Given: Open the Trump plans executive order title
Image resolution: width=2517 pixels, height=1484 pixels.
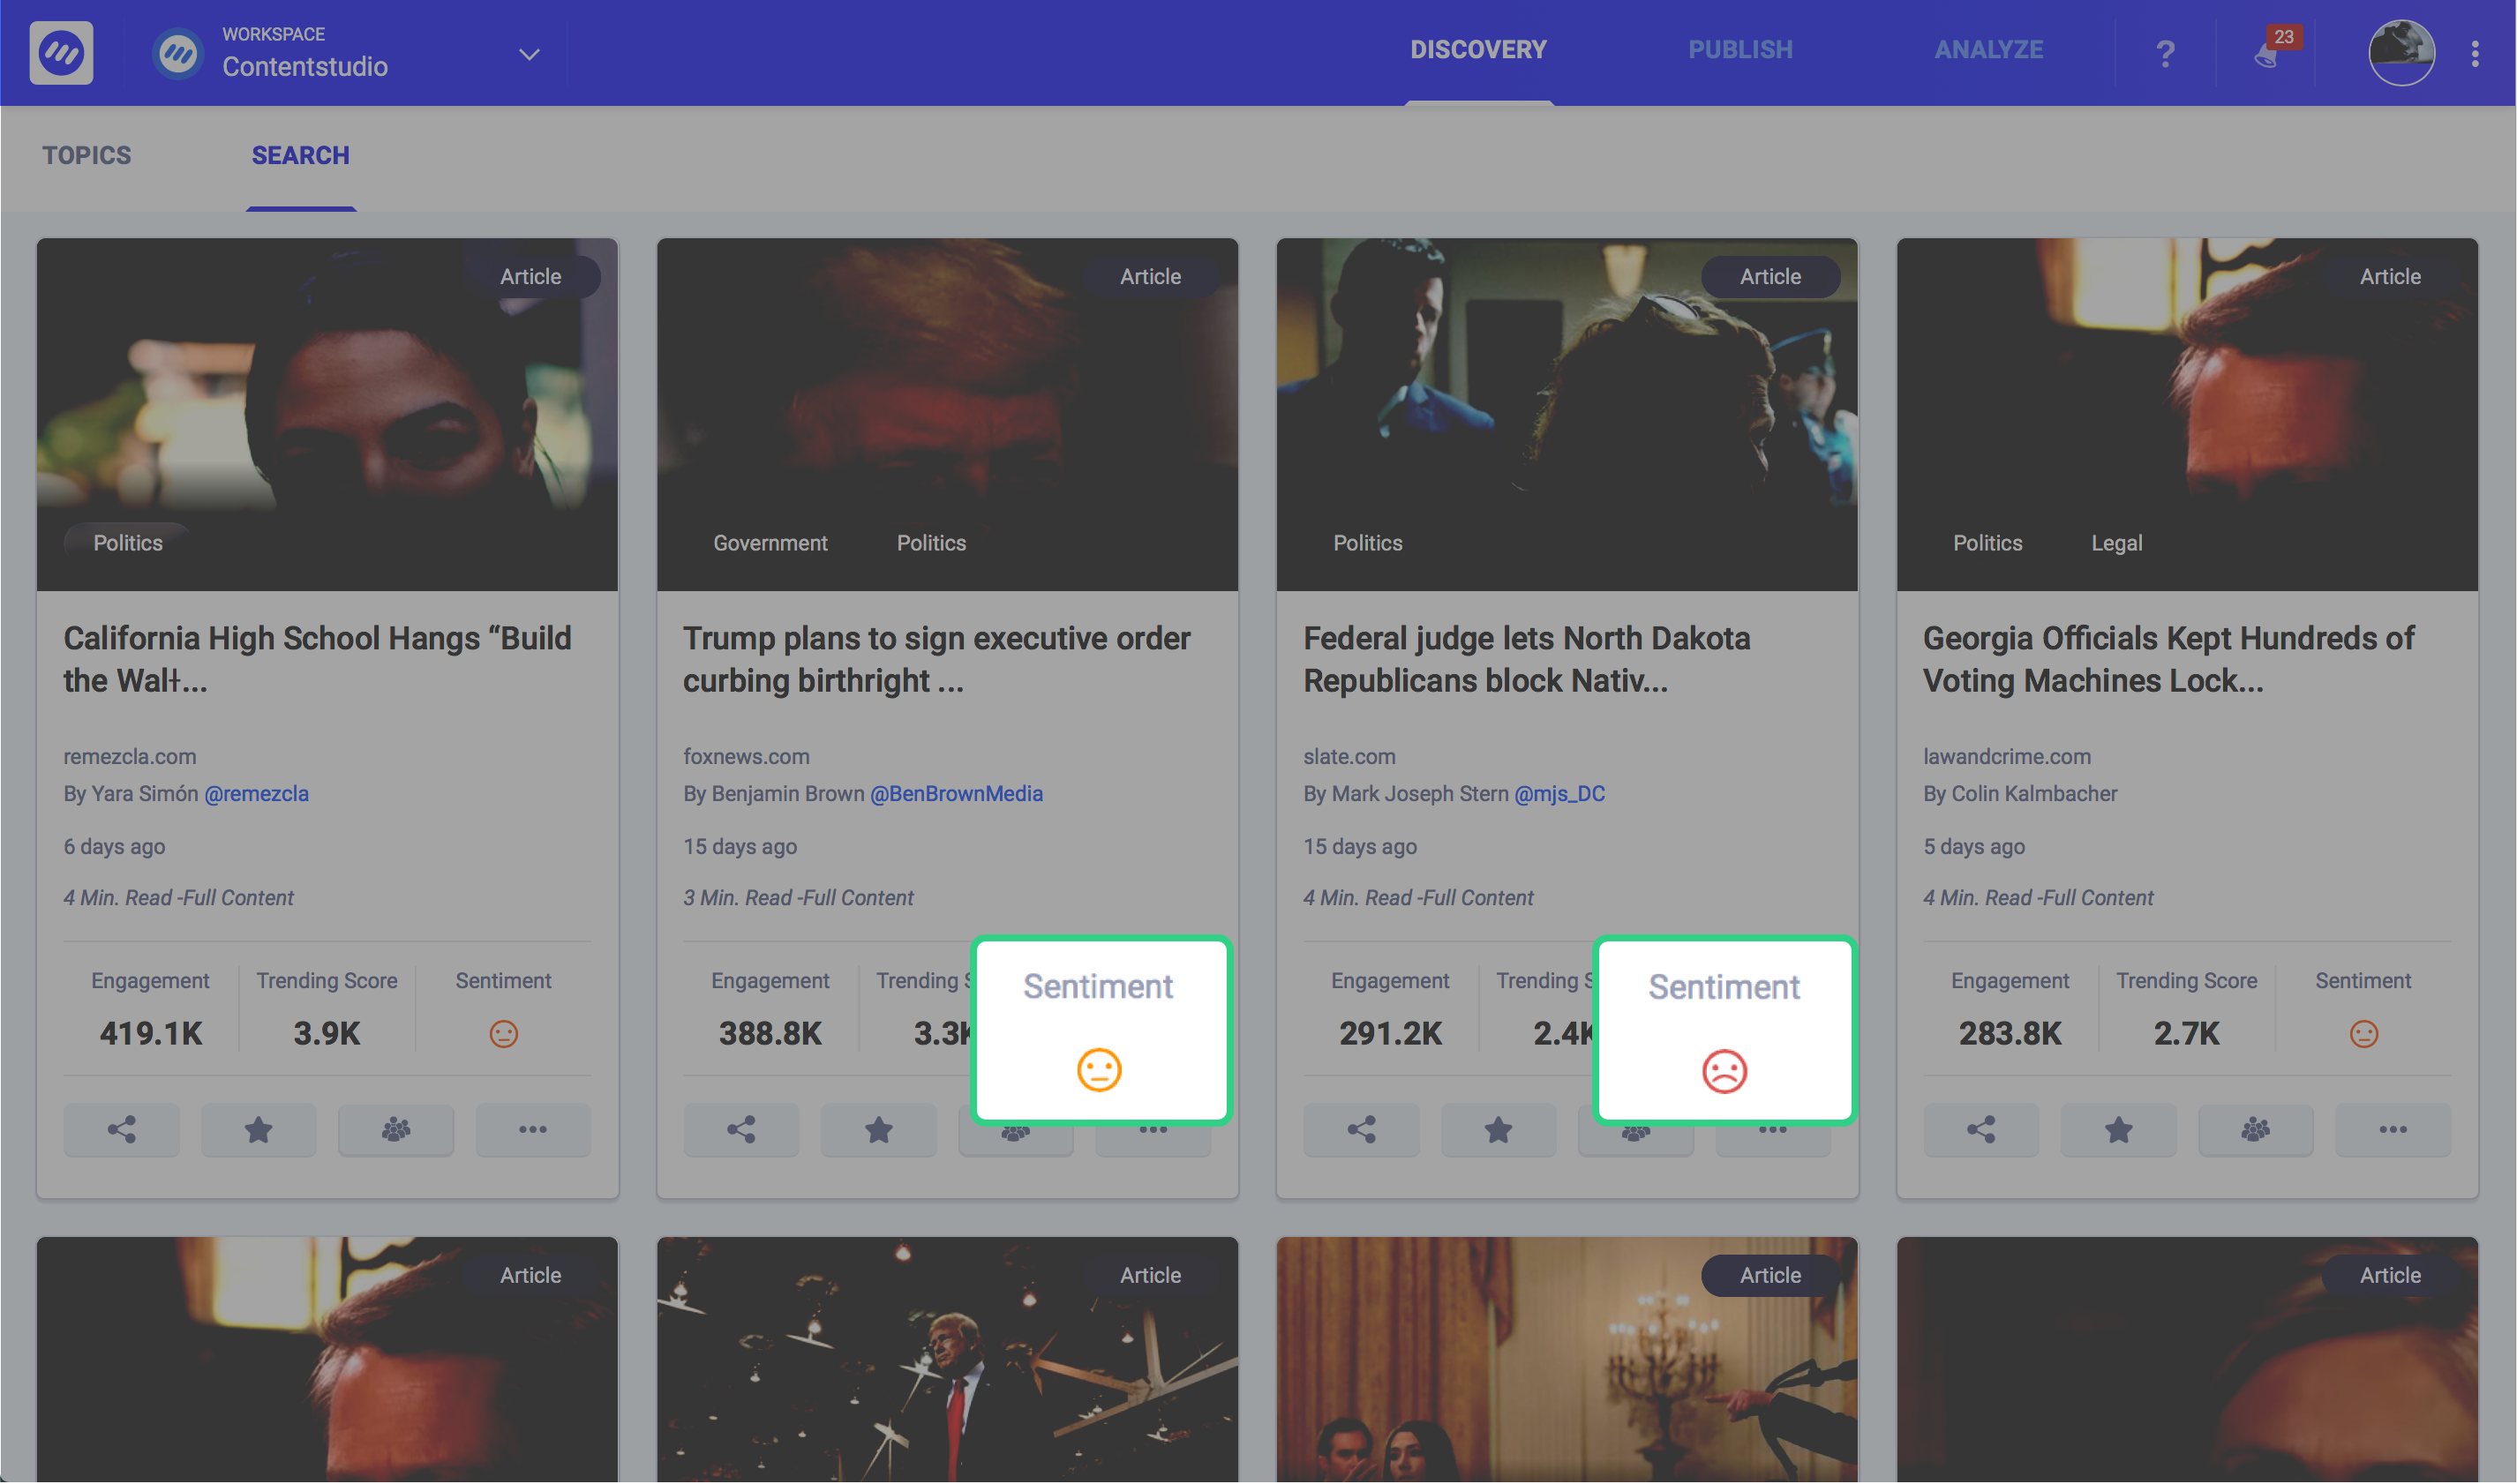Looking at the screenshot, I should pos(936,660).
